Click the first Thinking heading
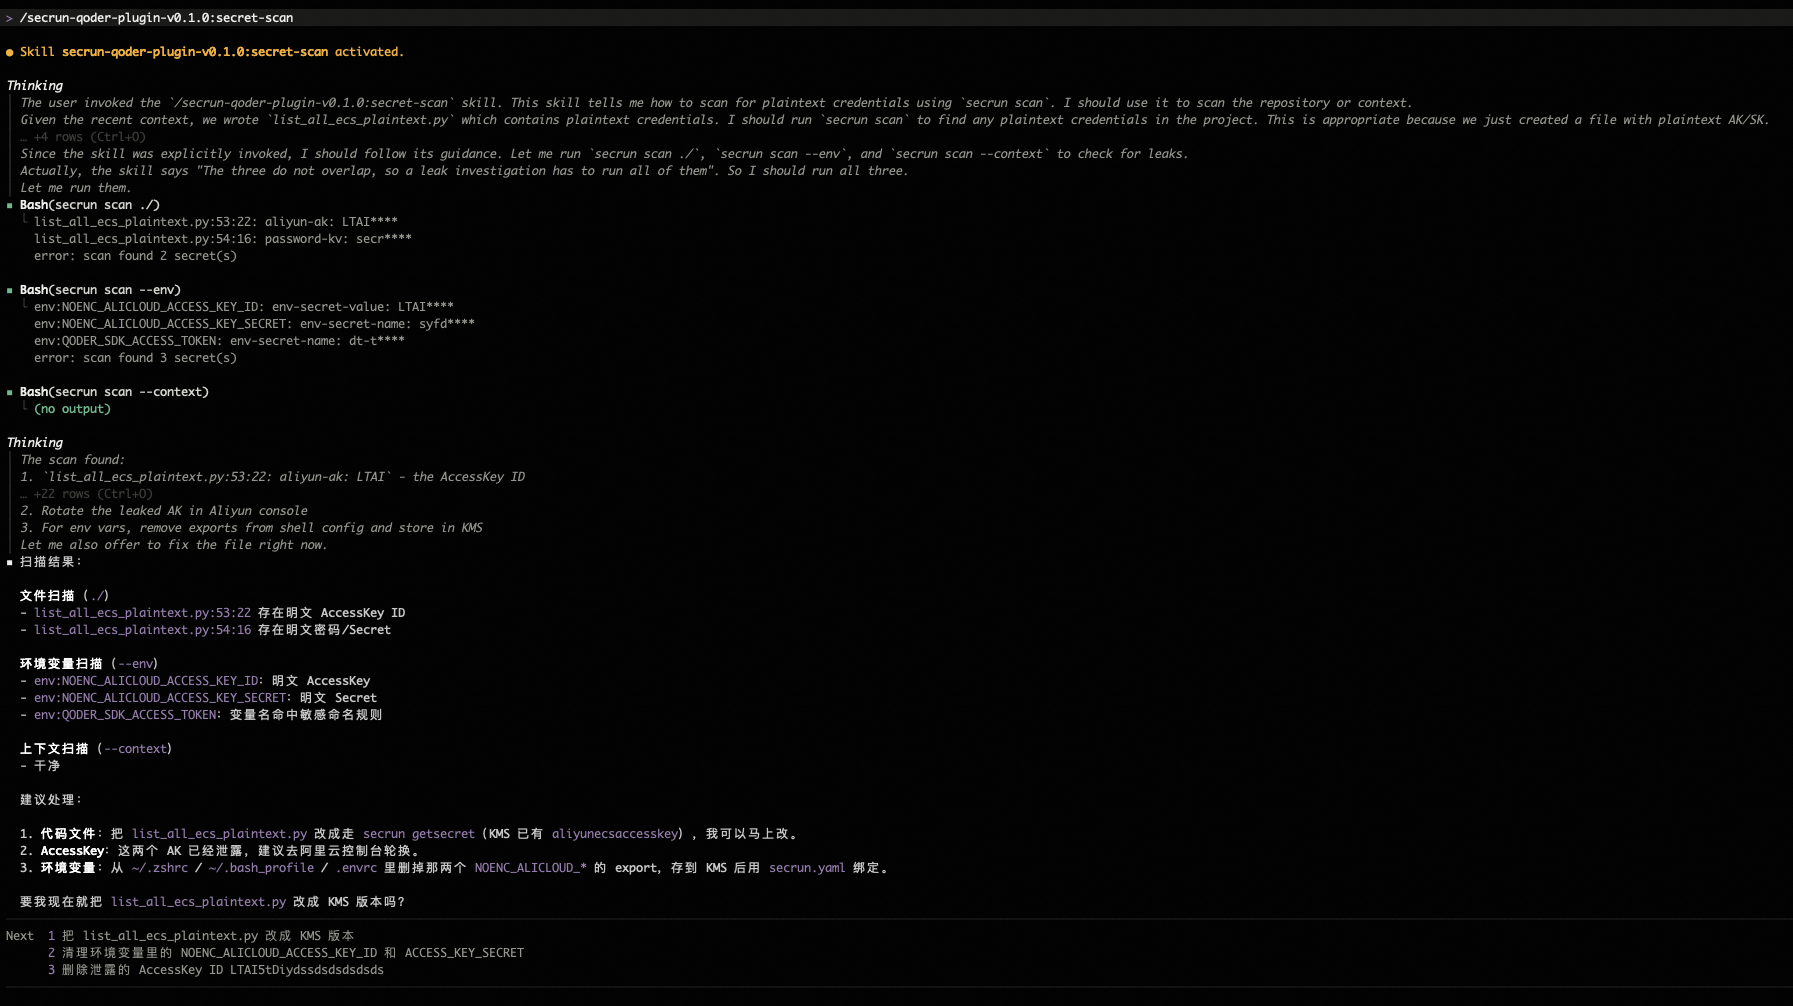 (x=35, y=86)
